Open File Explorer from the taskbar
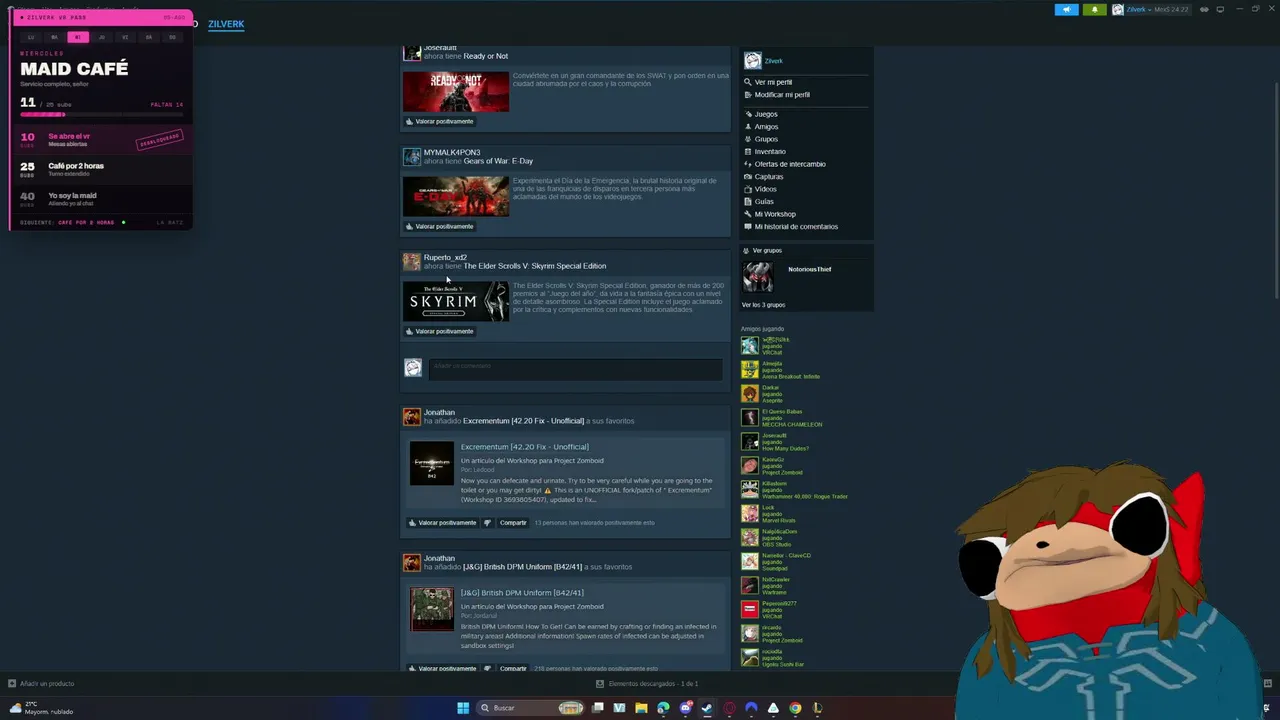Image resolution: width=1280 pixels, height=720 pixels. tap(641, 708)
